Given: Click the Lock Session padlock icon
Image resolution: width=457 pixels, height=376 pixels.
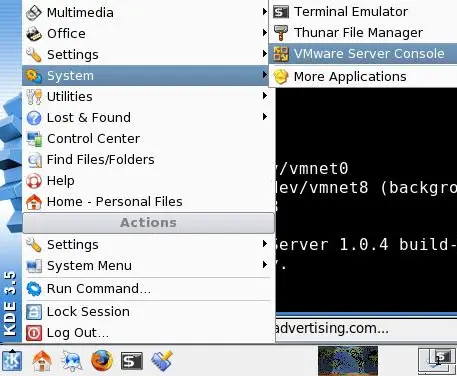Looking at the screenshot, I should (34, 312).
